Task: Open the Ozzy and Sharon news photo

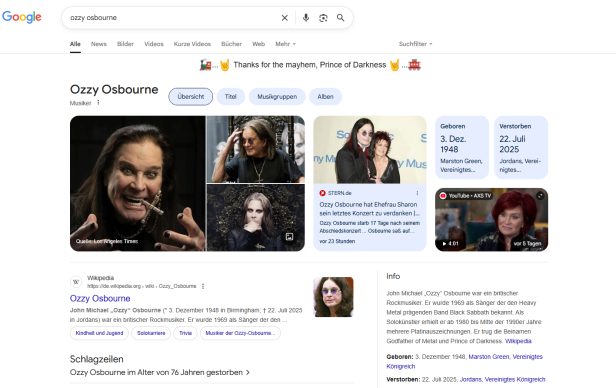Action: pos(370,150)
